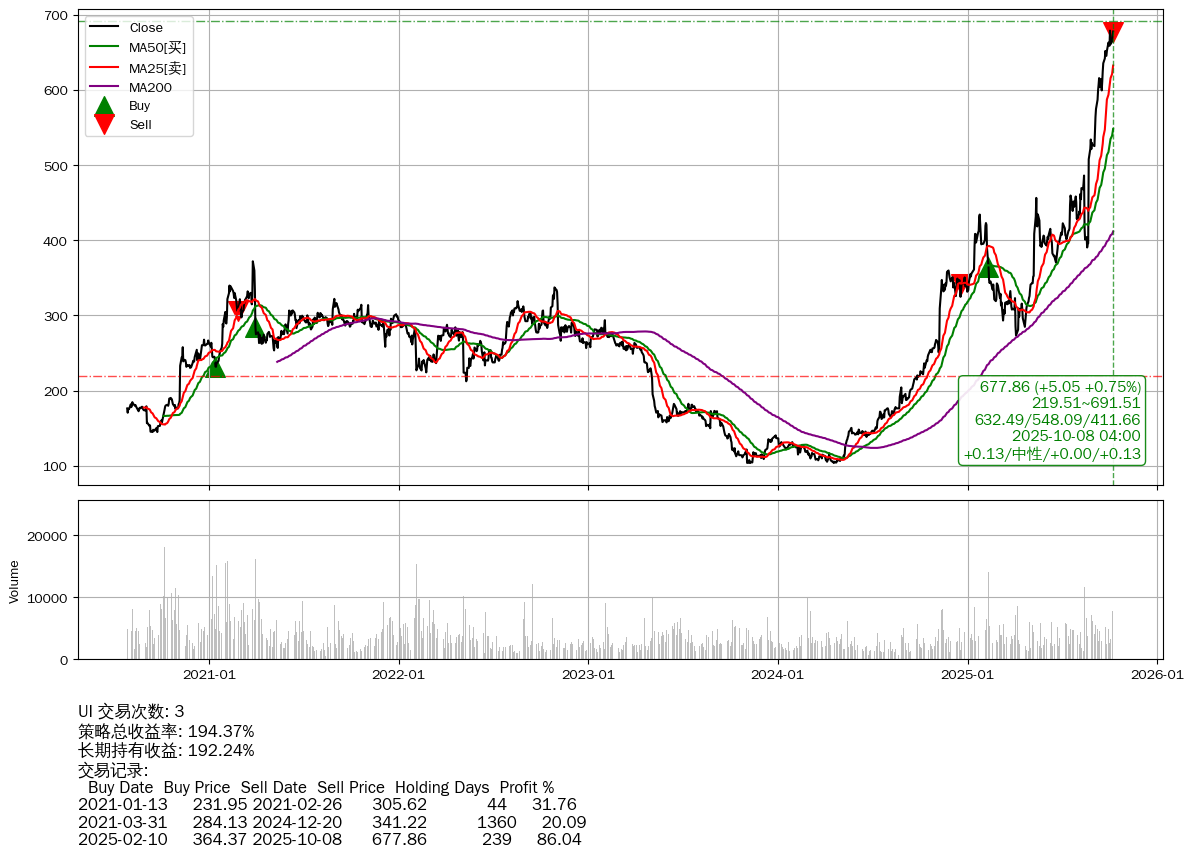Click the green Buy marker from February 2025
The height and width of the screenshot is (857, 1194).
989,267
